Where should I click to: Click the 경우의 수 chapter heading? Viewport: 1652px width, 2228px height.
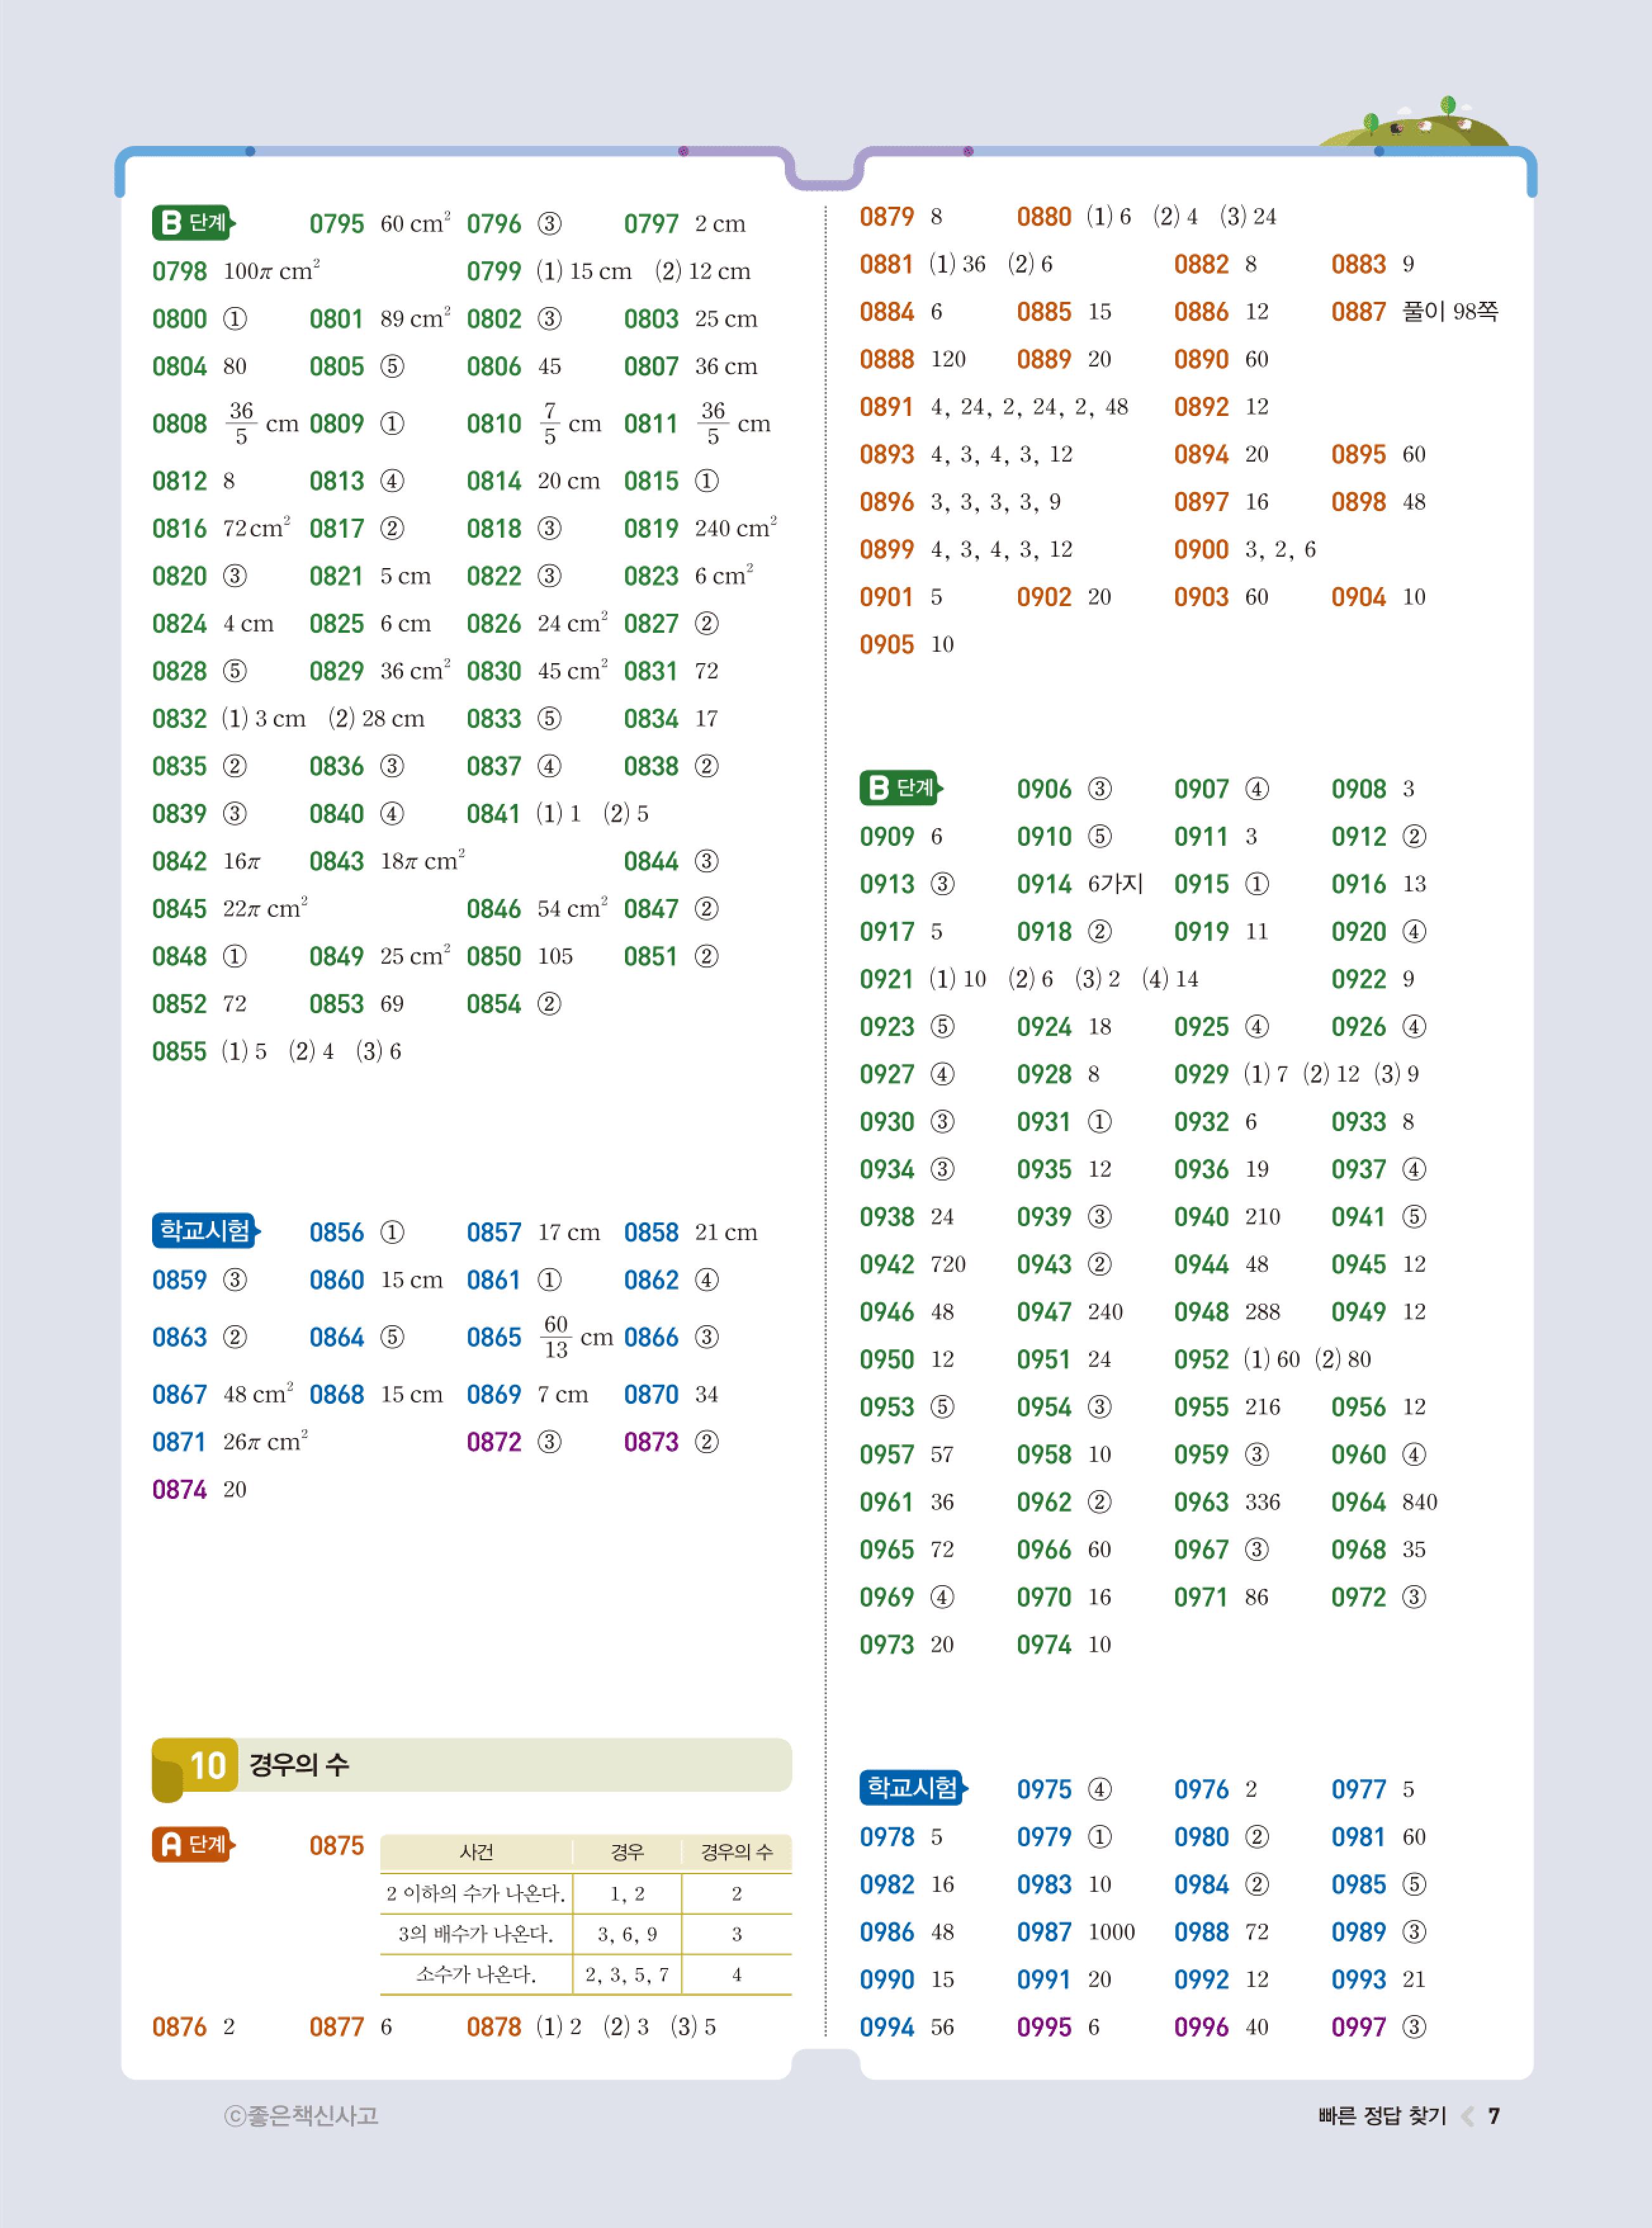299,1764
